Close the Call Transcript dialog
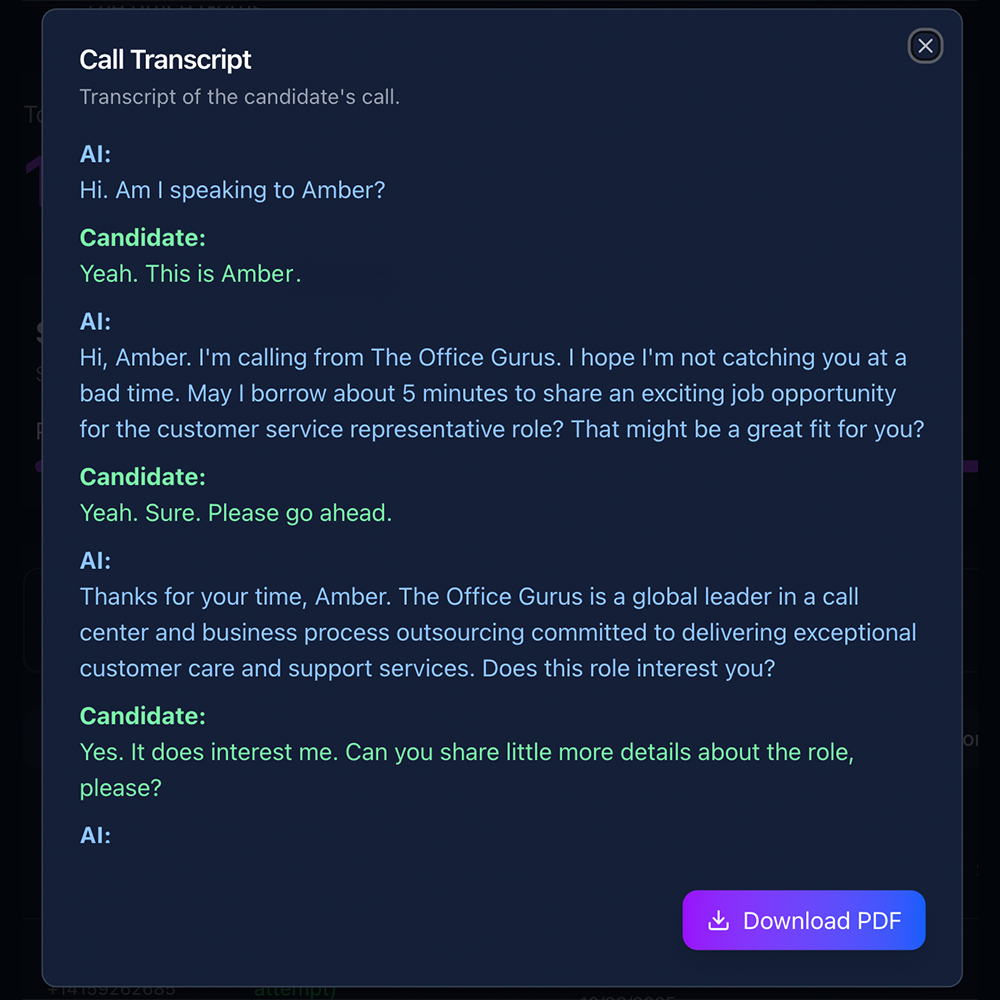This screenshot has width=1000, height=1000. pyautogui.click(x=925, y=46)
